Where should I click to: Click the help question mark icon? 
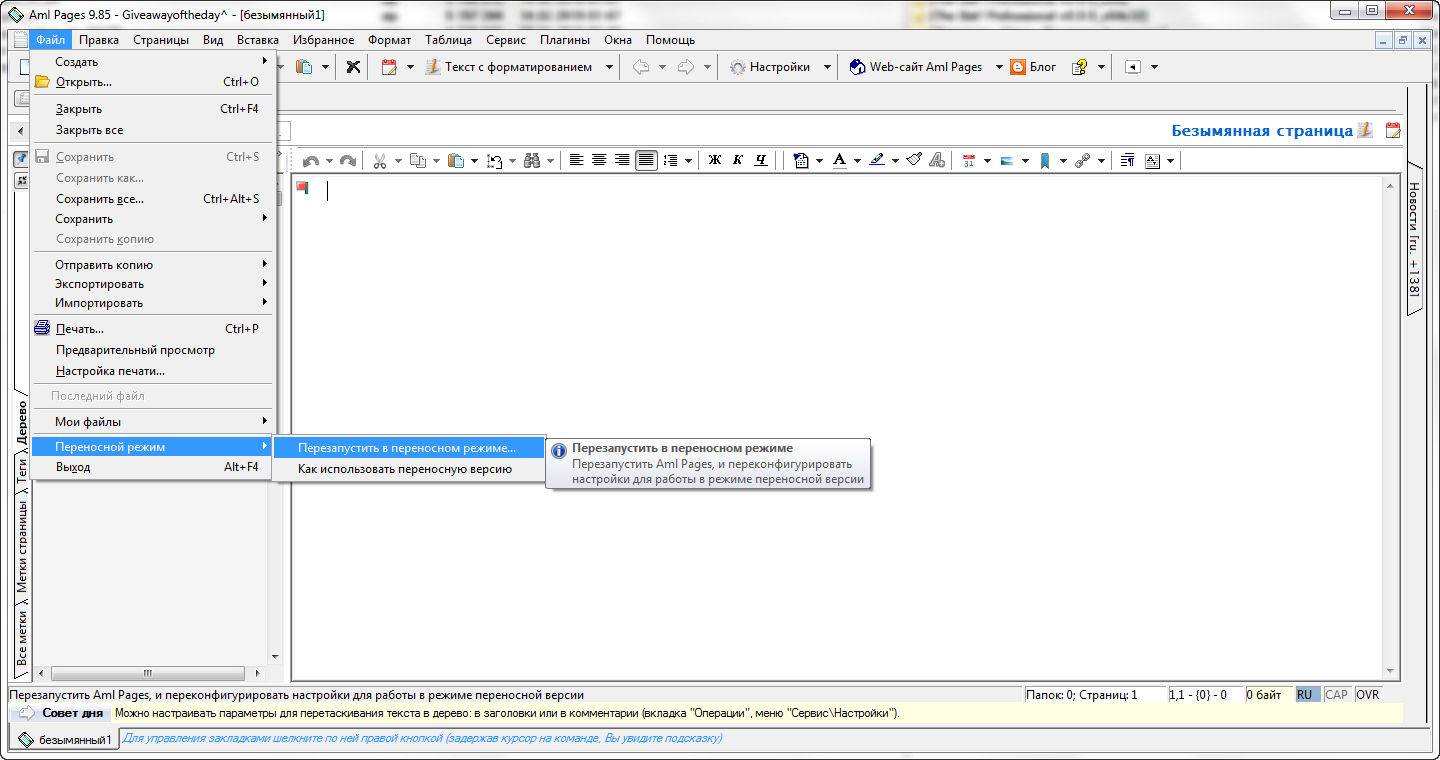point(1080,67)
